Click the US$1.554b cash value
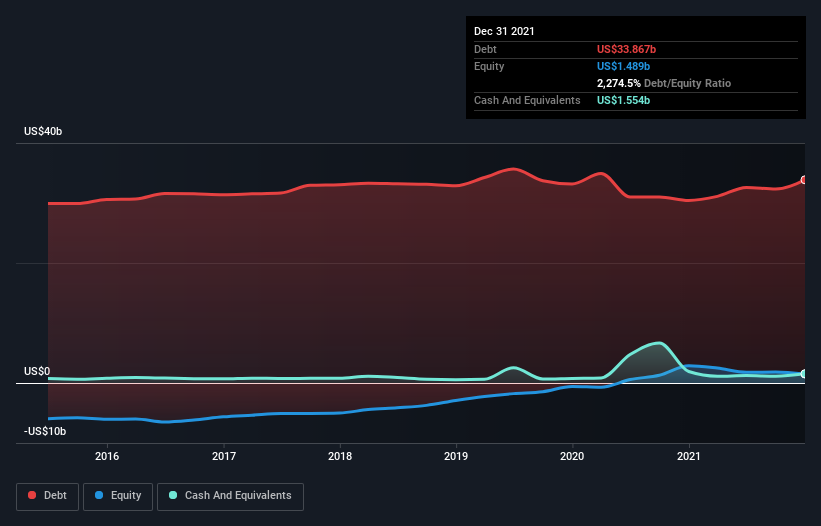821x526 pixels. [623, 100]
